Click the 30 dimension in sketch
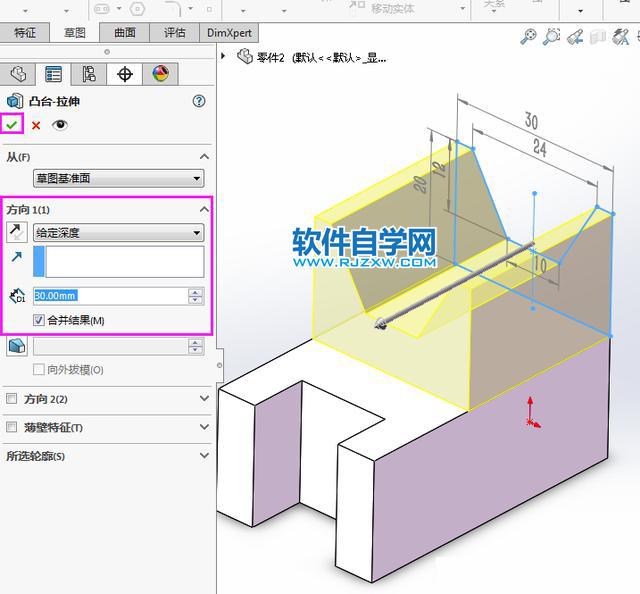 click(x=531, y=121)
